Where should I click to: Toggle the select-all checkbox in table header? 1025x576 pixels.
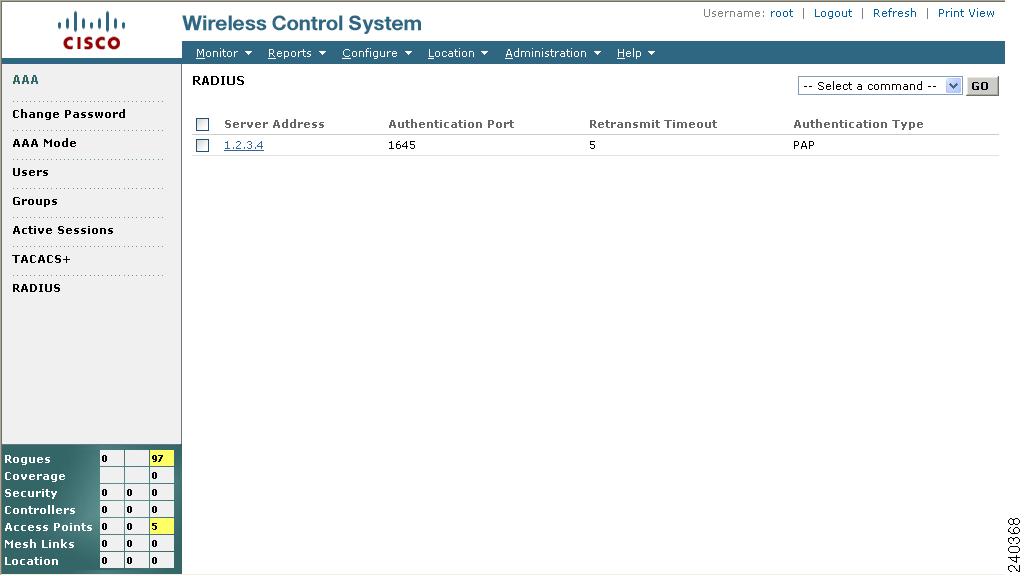(x=203, y=124)
